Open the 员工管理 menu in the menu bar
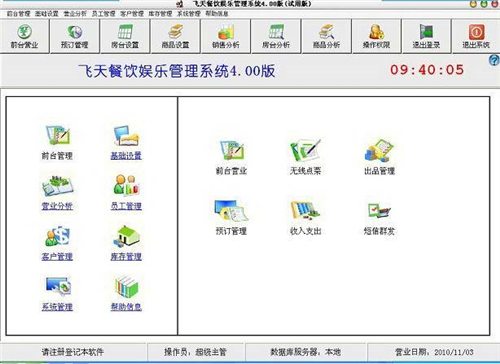The image size is (500, 364). click(103, 14)
